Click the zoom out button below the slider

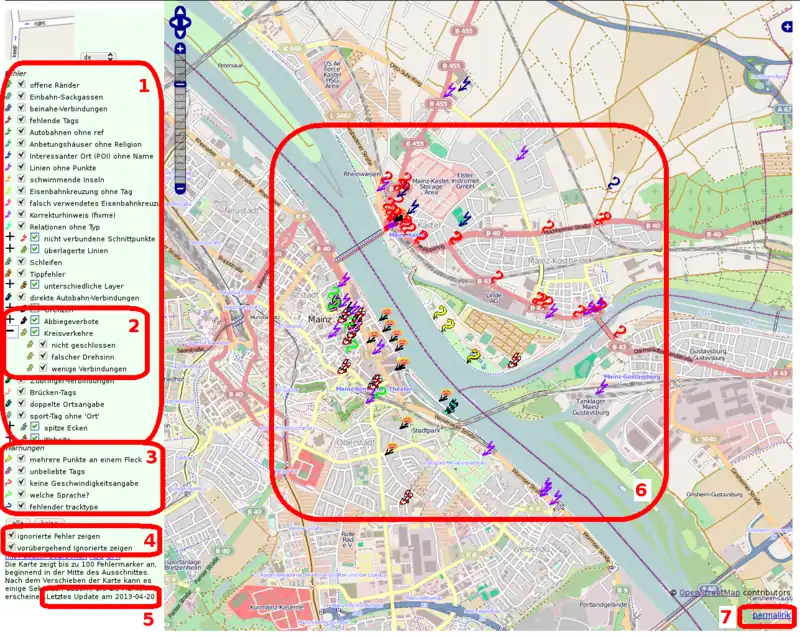pyautogui.click(x=180, y=188)
